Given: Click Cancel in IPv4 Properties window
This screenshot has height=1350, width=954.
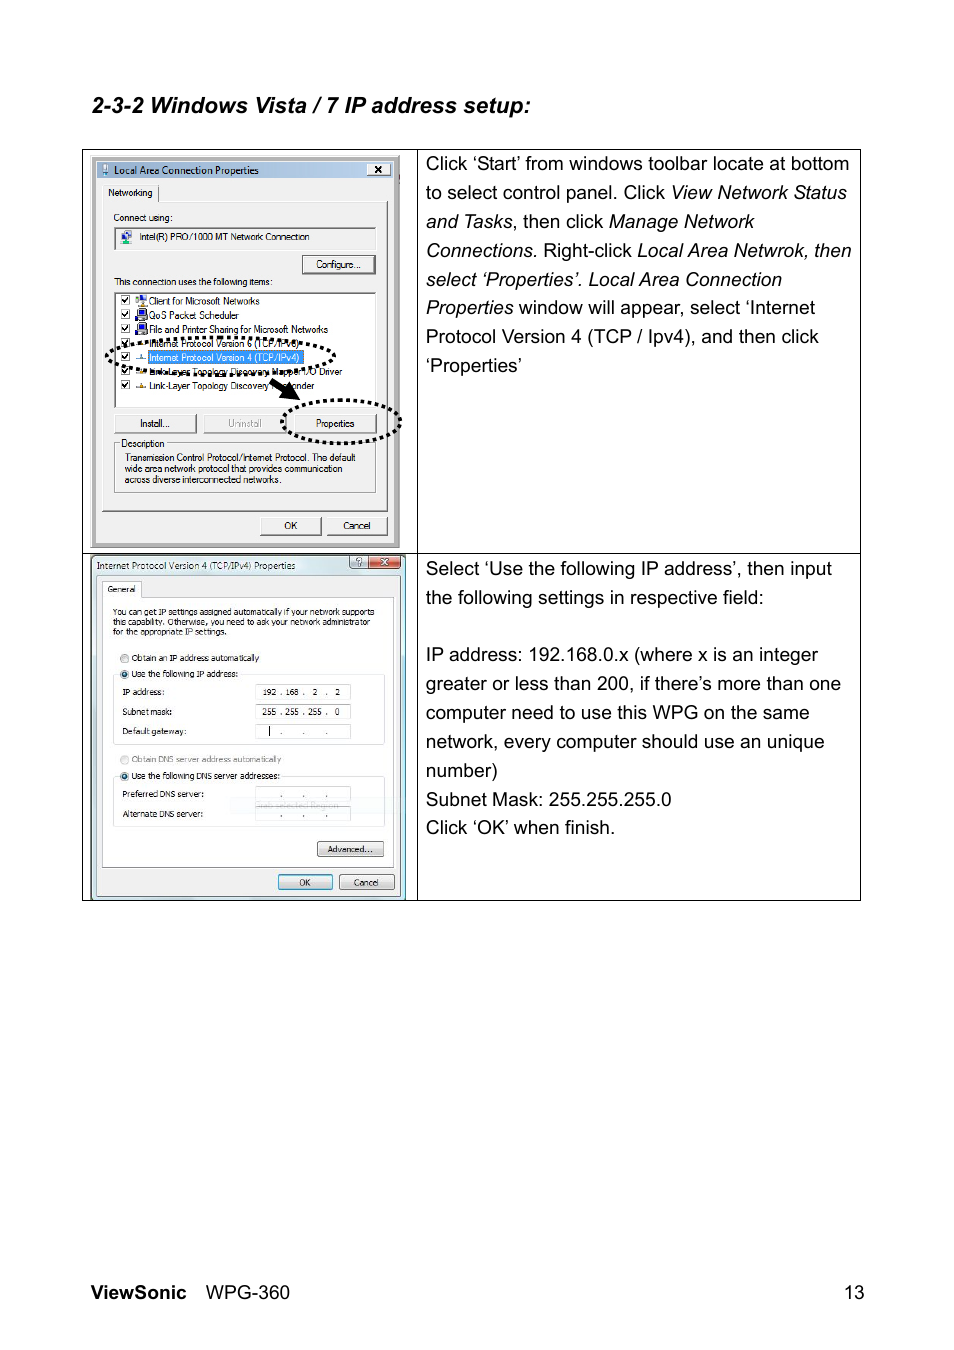Looking at the screenshot, I should (366, 882).
